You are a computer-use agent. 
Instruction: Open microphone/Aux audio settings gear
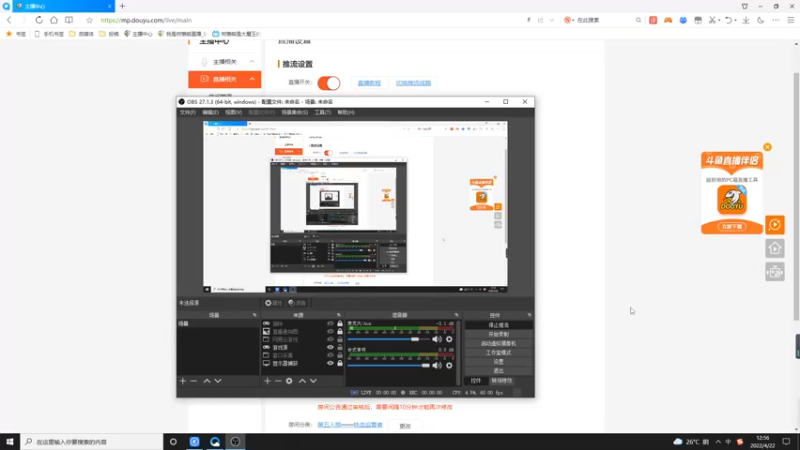coord(449,339)
